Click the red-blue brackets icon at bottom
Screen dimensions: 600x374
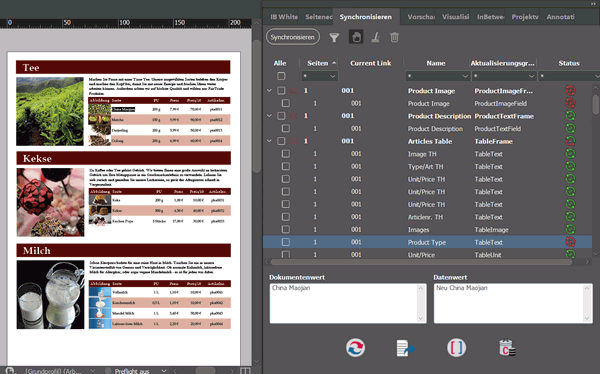point(456,348)
